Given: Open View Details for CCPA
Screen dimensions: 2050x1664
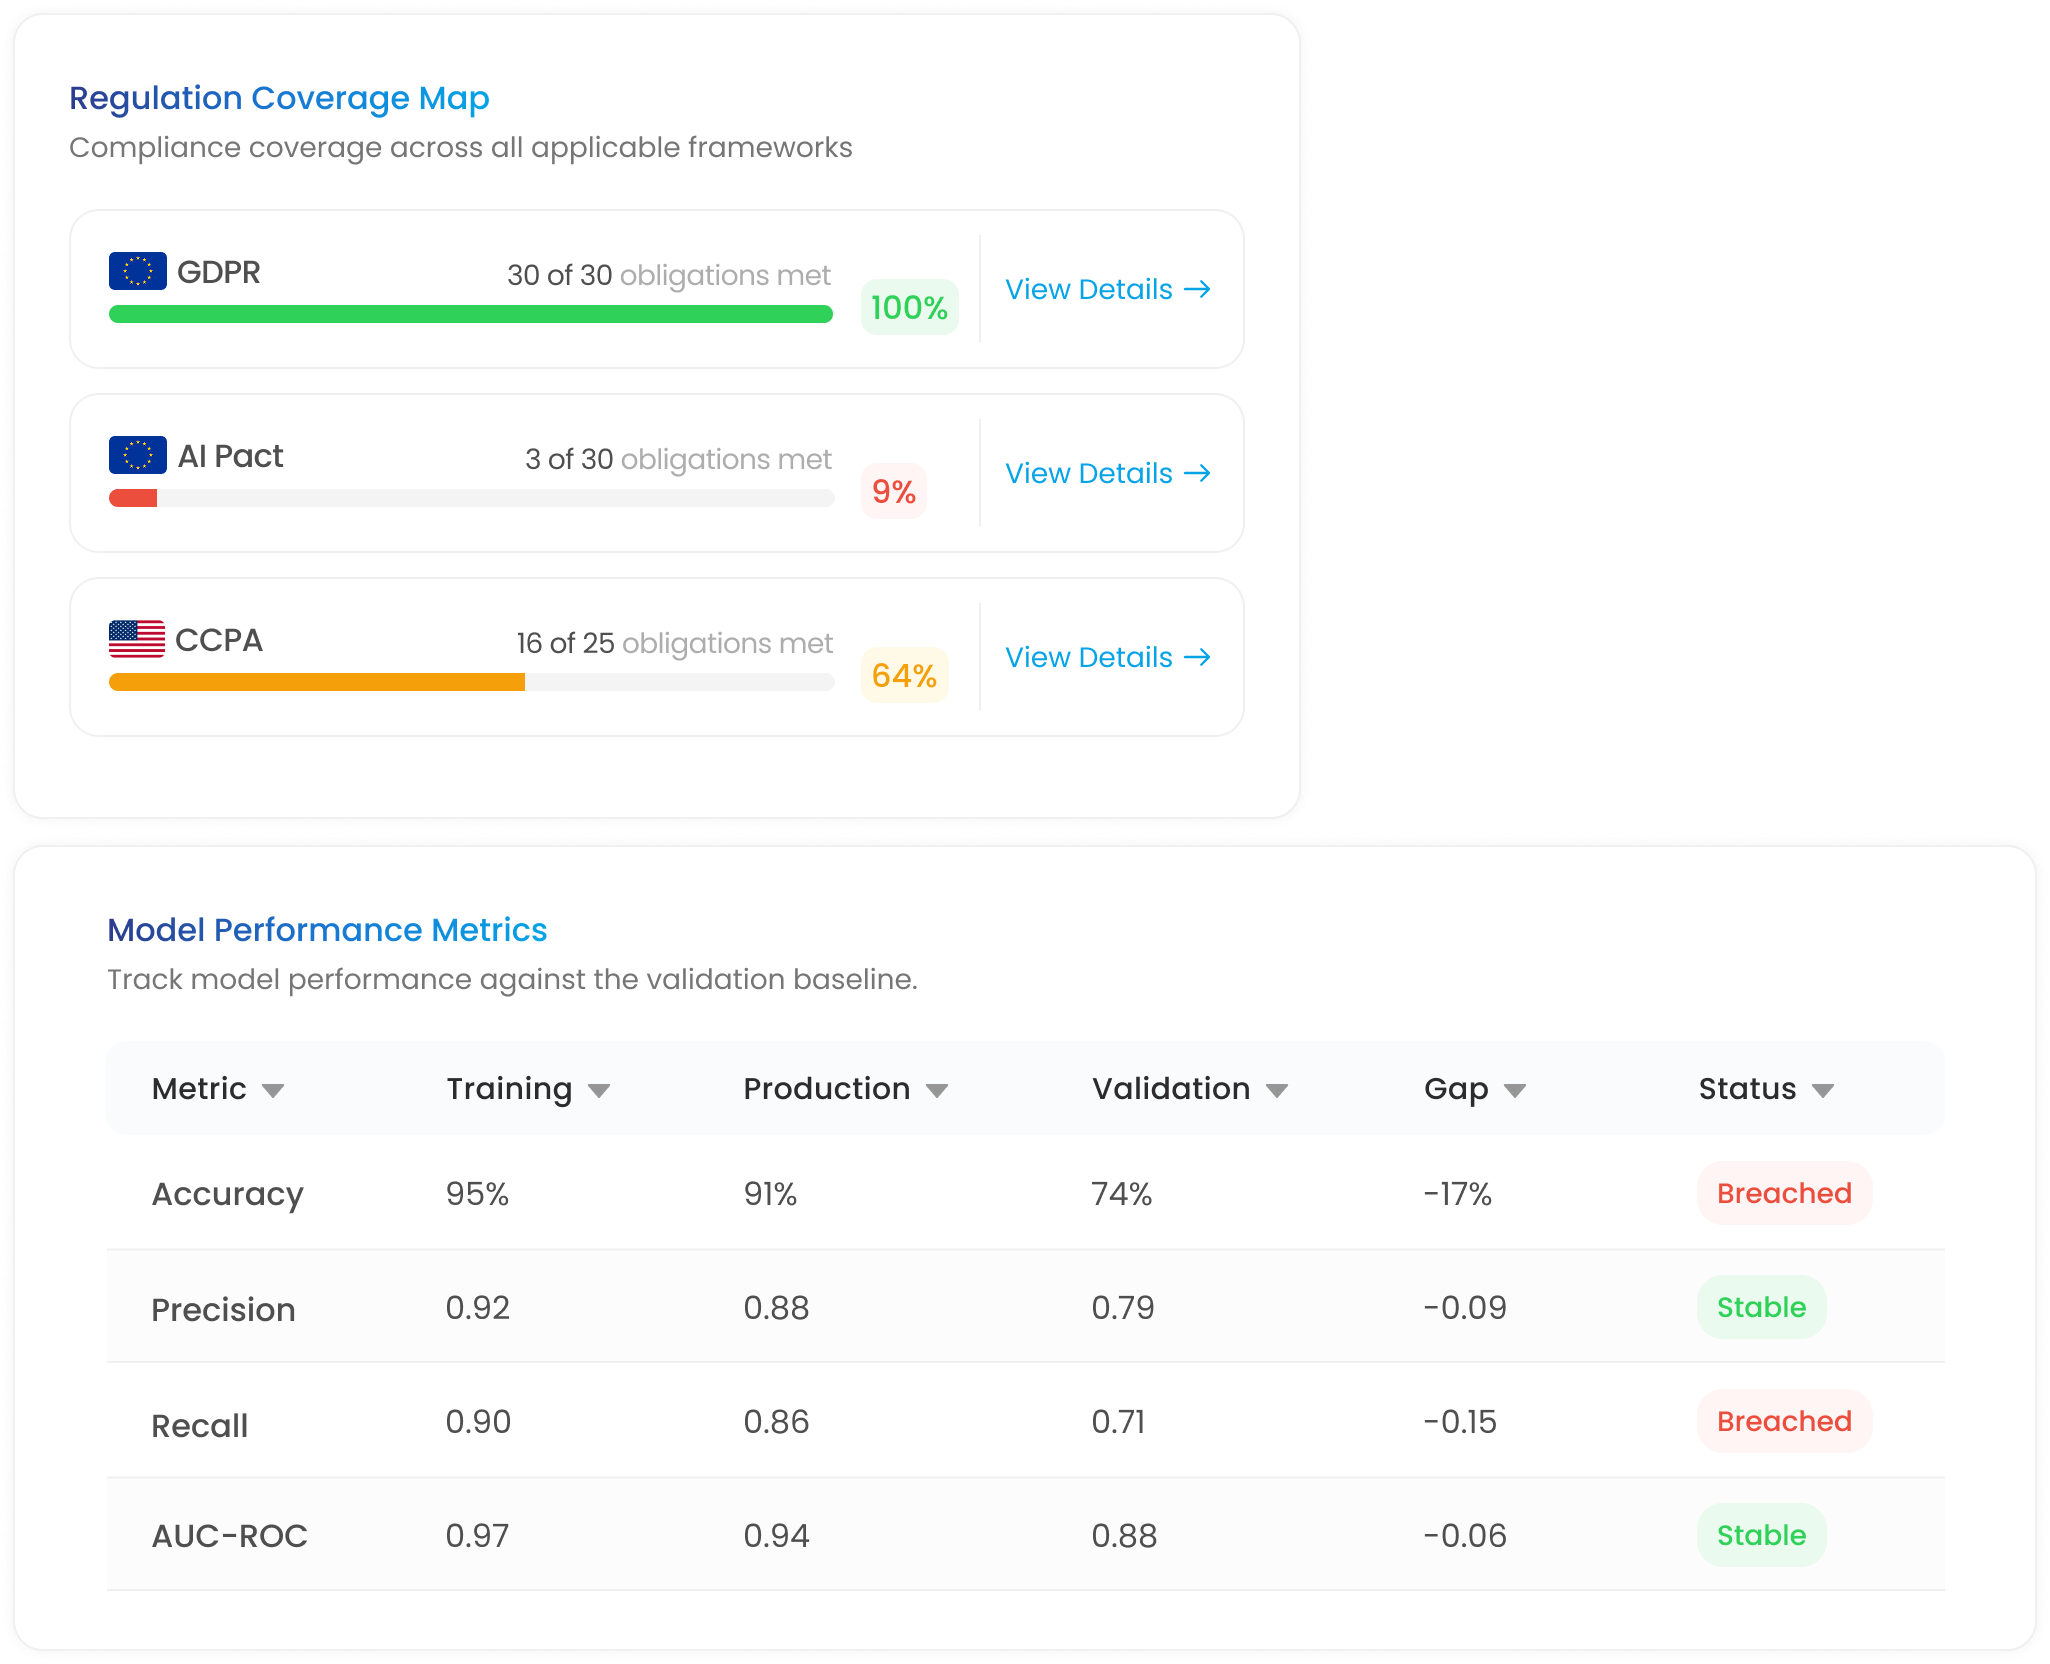Looking at the screenshot, I should pos(1108,657).
